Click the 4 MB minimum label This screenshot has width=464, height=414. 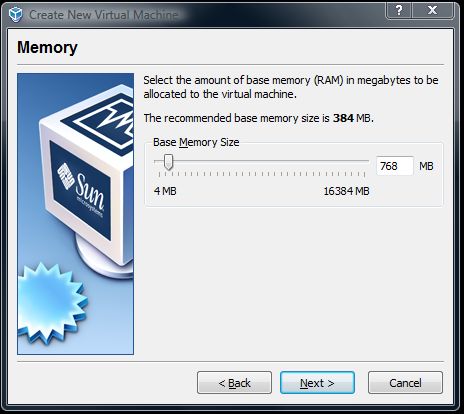coord(165,191)
